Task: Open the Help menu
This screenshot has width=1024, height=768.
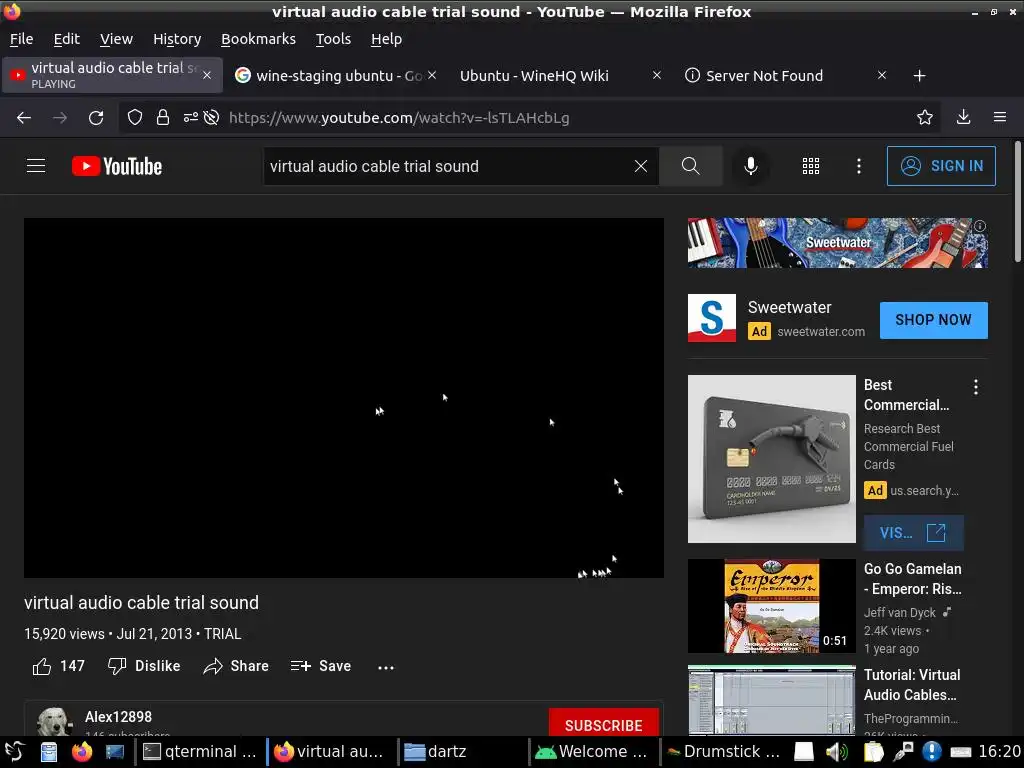Action: [x=386, y=39]
